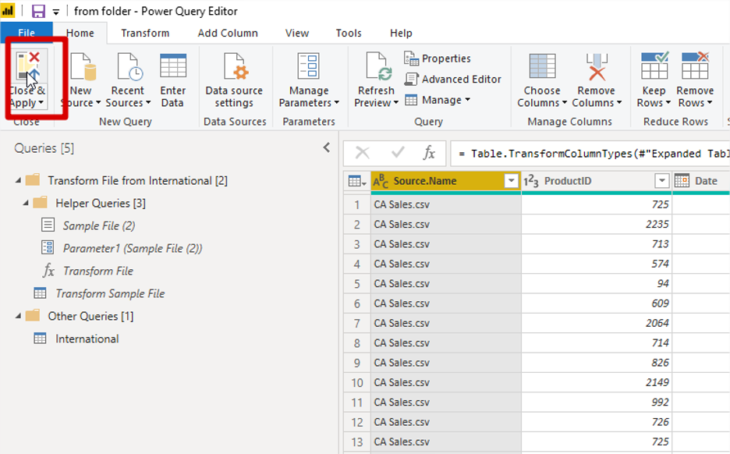Click the Refresh Preview icon
This screenshot has width=730, height=454.
click(377, 66)
